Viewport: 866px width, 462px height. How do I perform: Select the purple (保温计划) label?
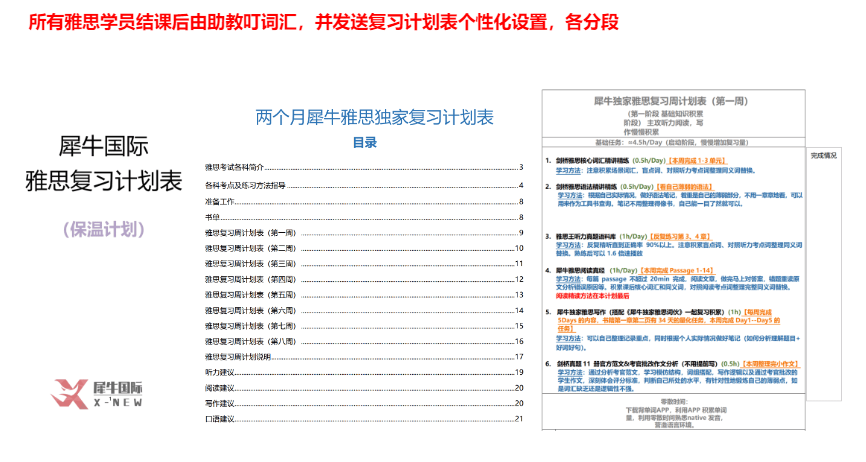pos(104,228)
